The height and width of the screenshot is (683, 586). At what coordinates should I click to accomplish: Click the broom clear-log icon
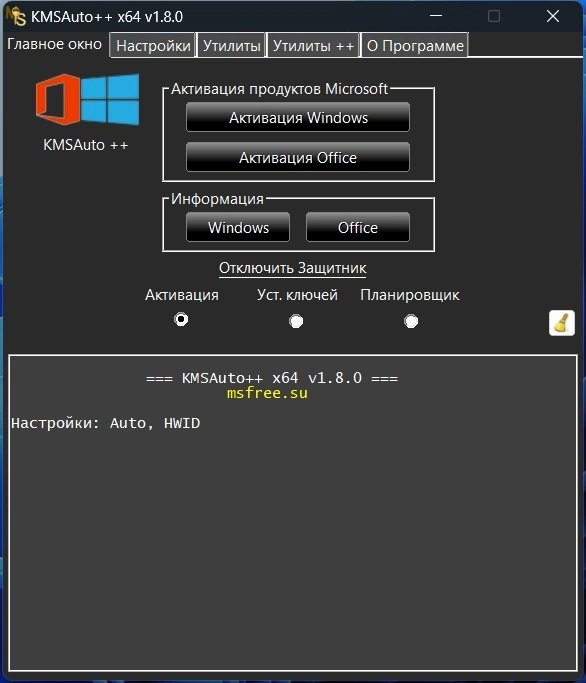coord(562,323)
